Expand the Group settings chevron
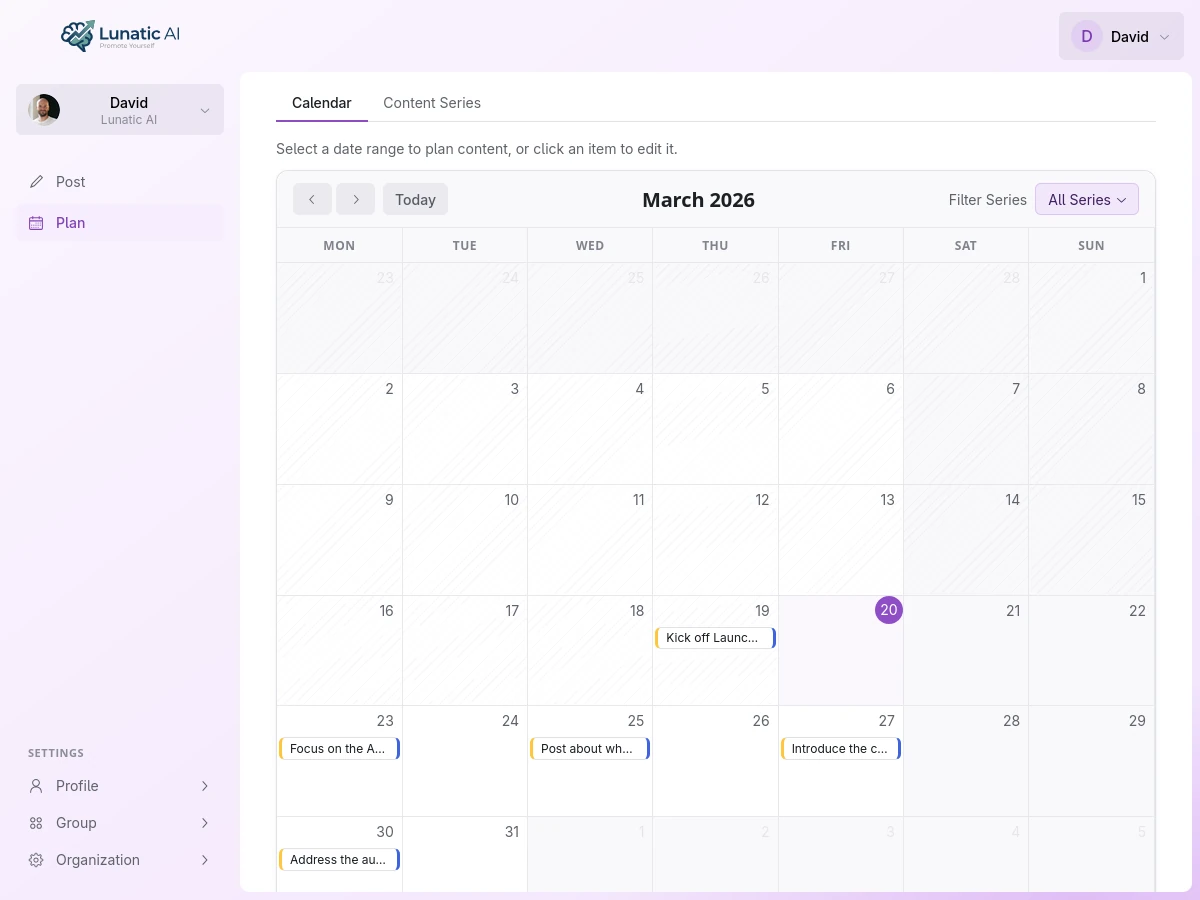The width and height of the screenshot is (1200, 900). point(205,823)
